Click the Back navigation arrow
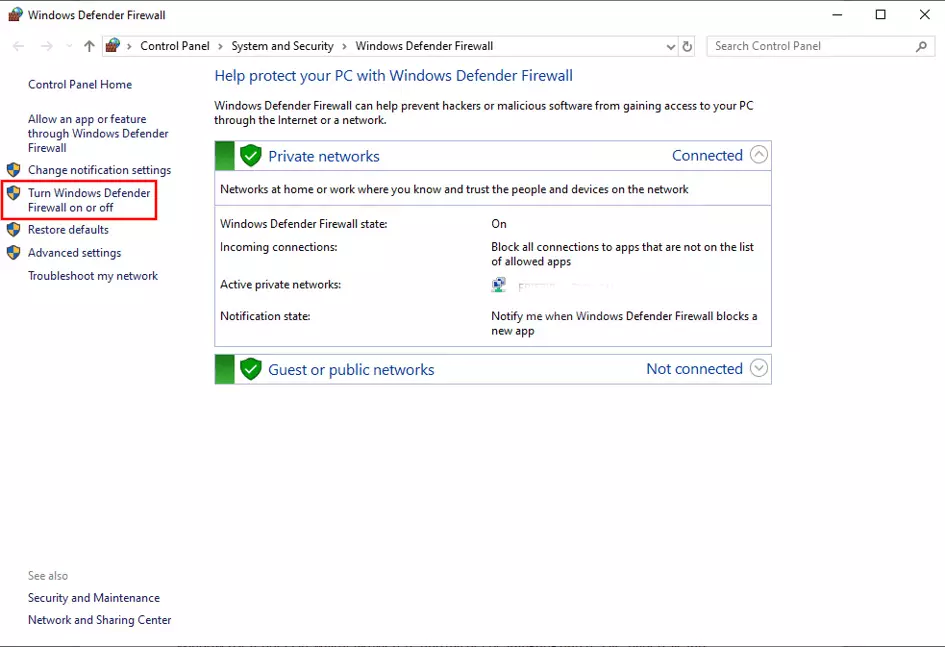This screenshot has height=647, width=945. pyautogui.click(x=18, y=46)
